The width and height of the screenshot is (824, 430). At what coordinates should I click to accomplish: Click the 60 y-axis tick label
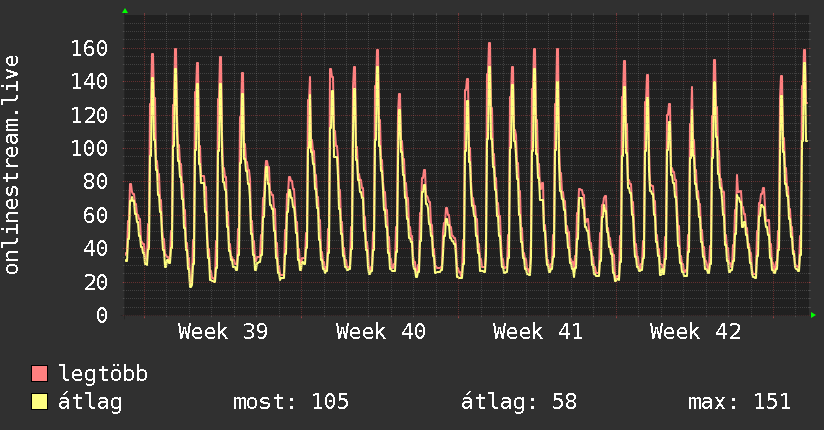point(96,215)
